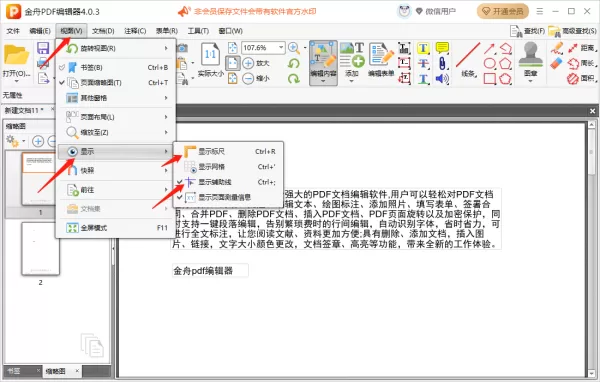Click the 查找(F) find button
The width and height of the screenshot is (600, 382).
[x=527, y=31]
